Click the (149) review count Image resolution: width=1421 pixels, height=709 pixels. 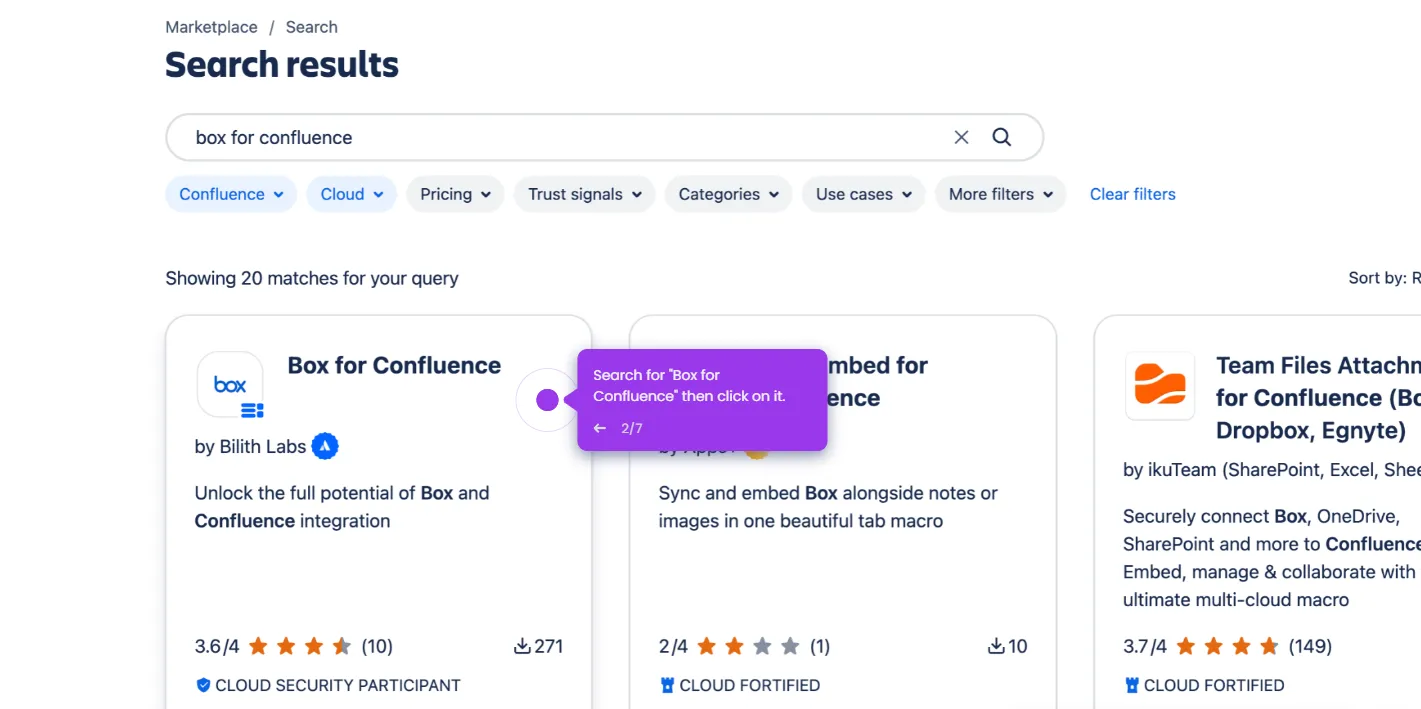[1310, 646]
